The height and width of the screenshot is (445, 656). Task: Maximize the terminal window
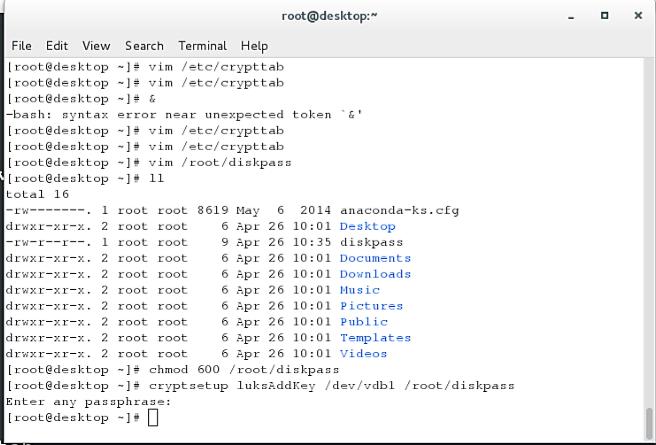pos(604,16)
